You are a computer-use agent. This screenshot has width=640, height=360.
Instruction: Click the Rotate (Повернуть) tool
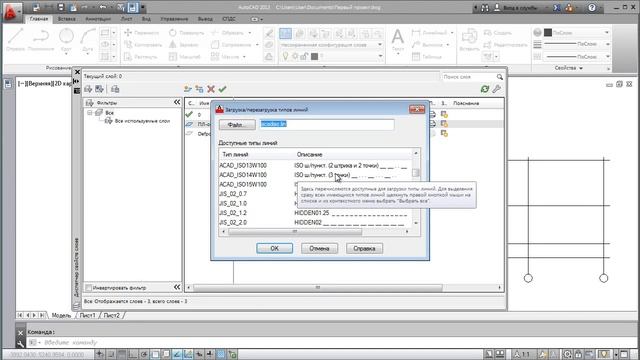click(x=186, y=33)
